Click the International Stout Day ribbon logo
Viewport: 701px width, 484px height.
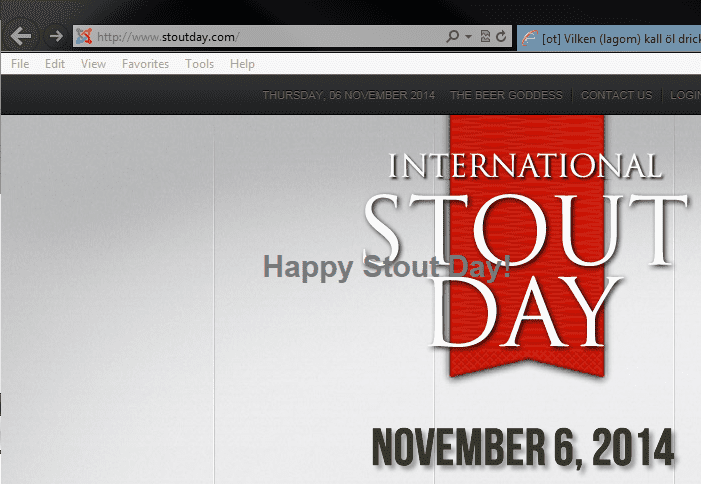526,246
